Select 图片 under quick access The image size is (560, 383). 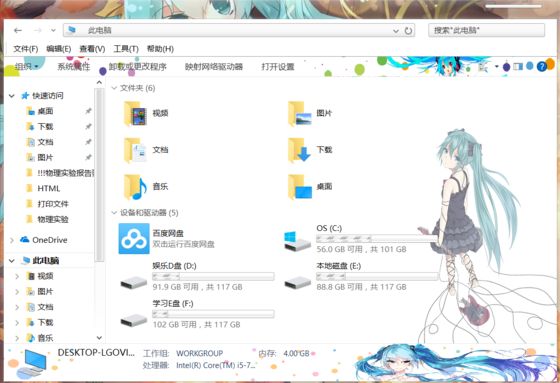(45, 157)
